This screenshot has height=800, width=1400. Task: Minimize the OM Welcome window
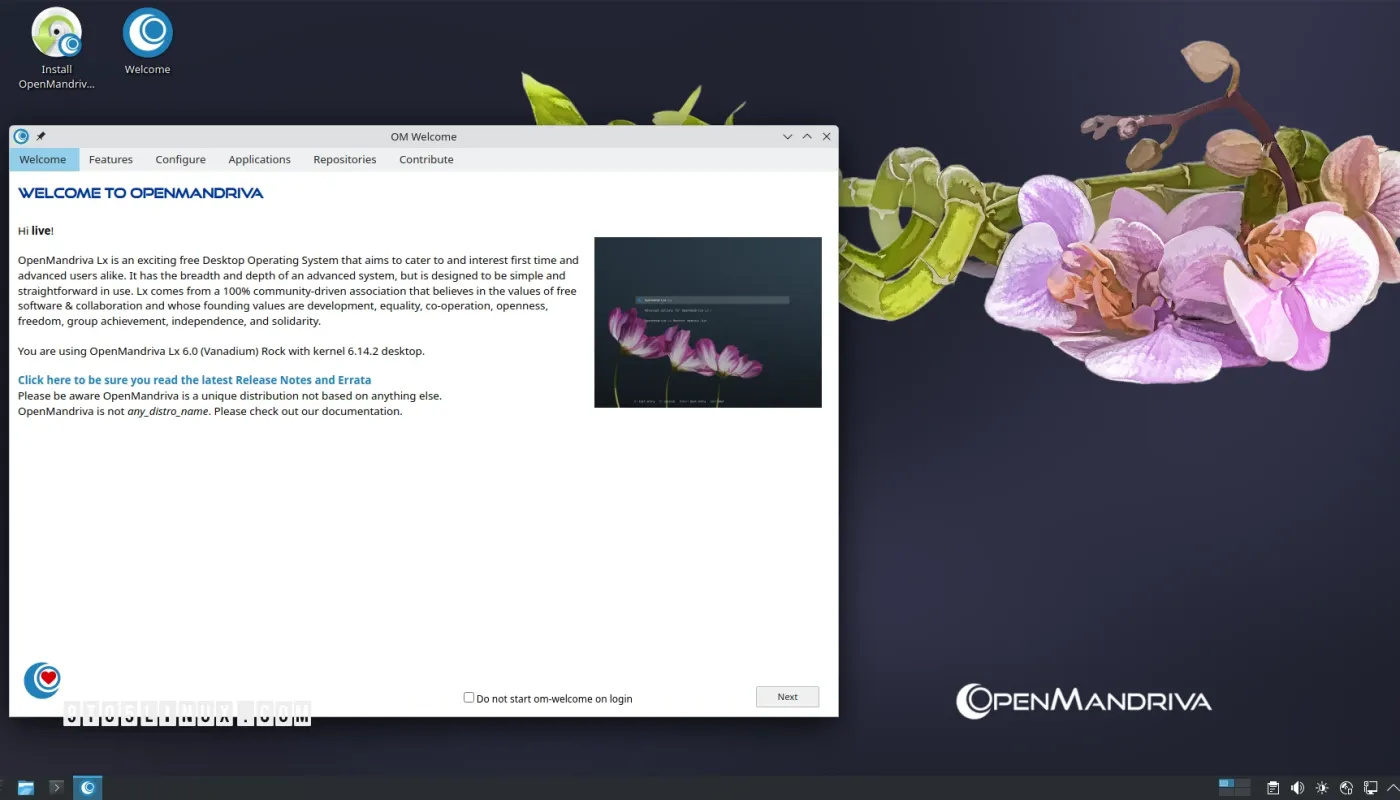[787, 136]
